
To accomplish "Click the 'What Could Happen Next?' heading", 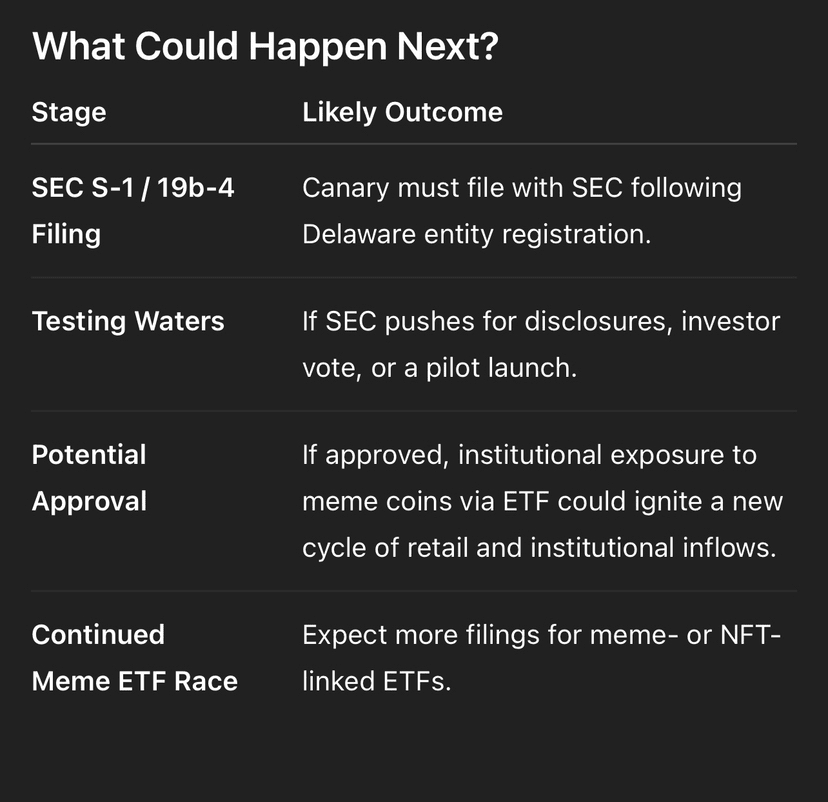I will tap(265, 48).
